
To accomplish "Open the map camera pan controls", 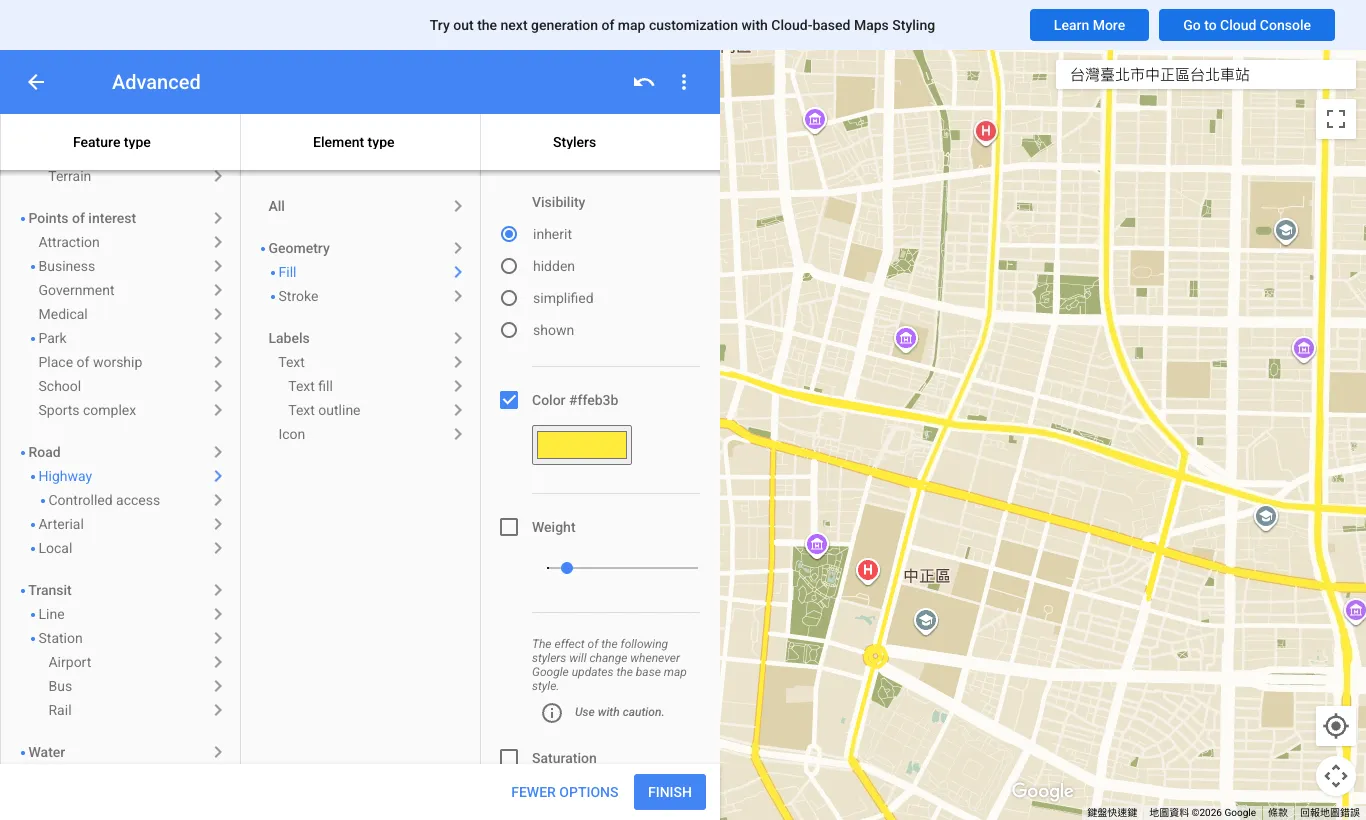I will [x=1336, y=775].
